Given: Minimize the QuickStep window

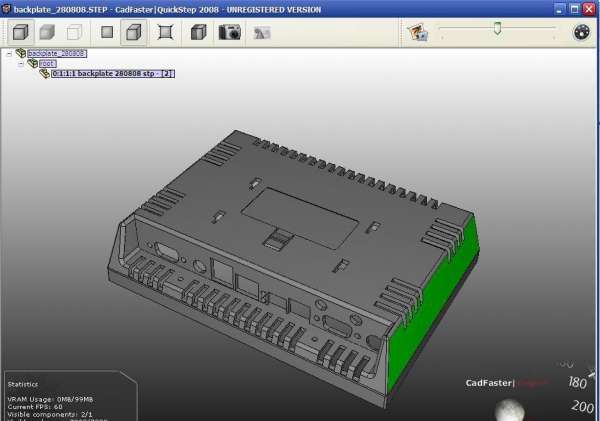Looking at the screenshot, I should [559, 9].
